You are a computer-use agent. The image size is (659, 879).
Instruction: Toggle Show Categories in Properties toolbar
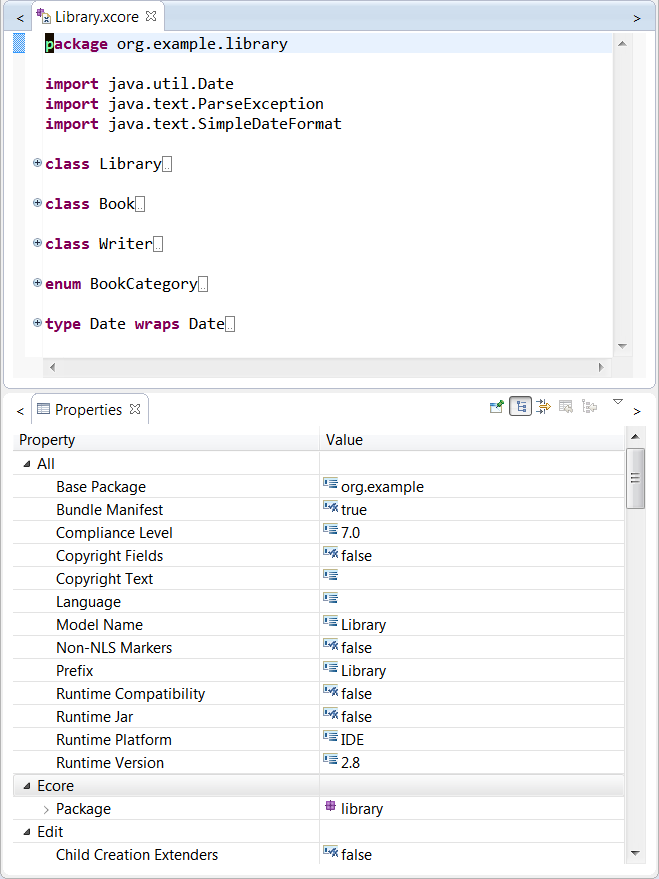(x=520, y=406)
